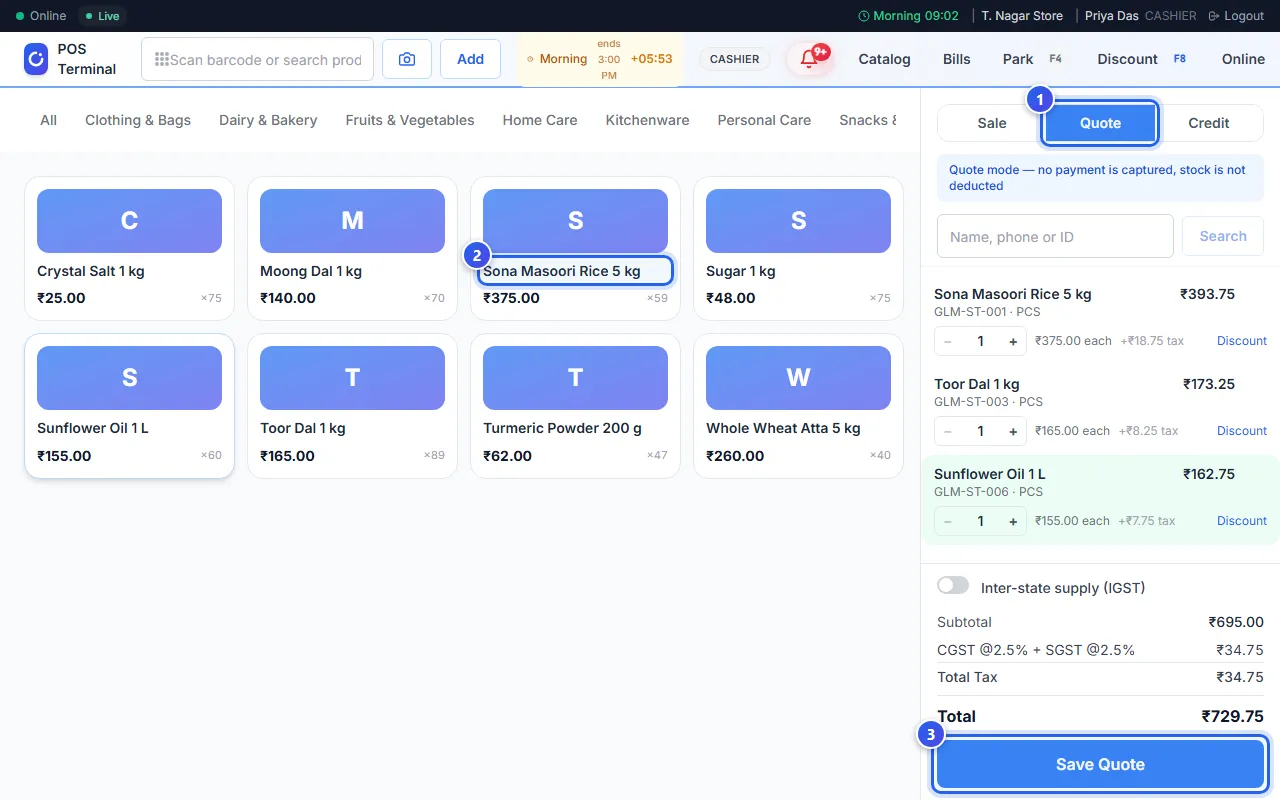This screenshot has height=800, width=1280.
Task: Open the Online orders menu
Action: pyautogui.click(x=1243, y=59)
